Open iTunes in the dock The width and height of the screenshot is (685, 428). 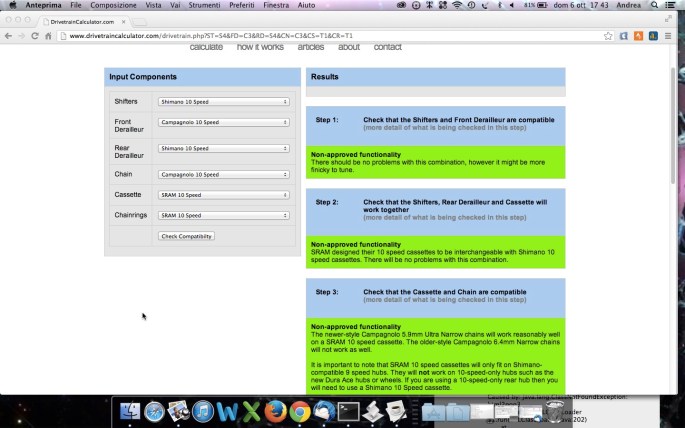pos(202,411)
